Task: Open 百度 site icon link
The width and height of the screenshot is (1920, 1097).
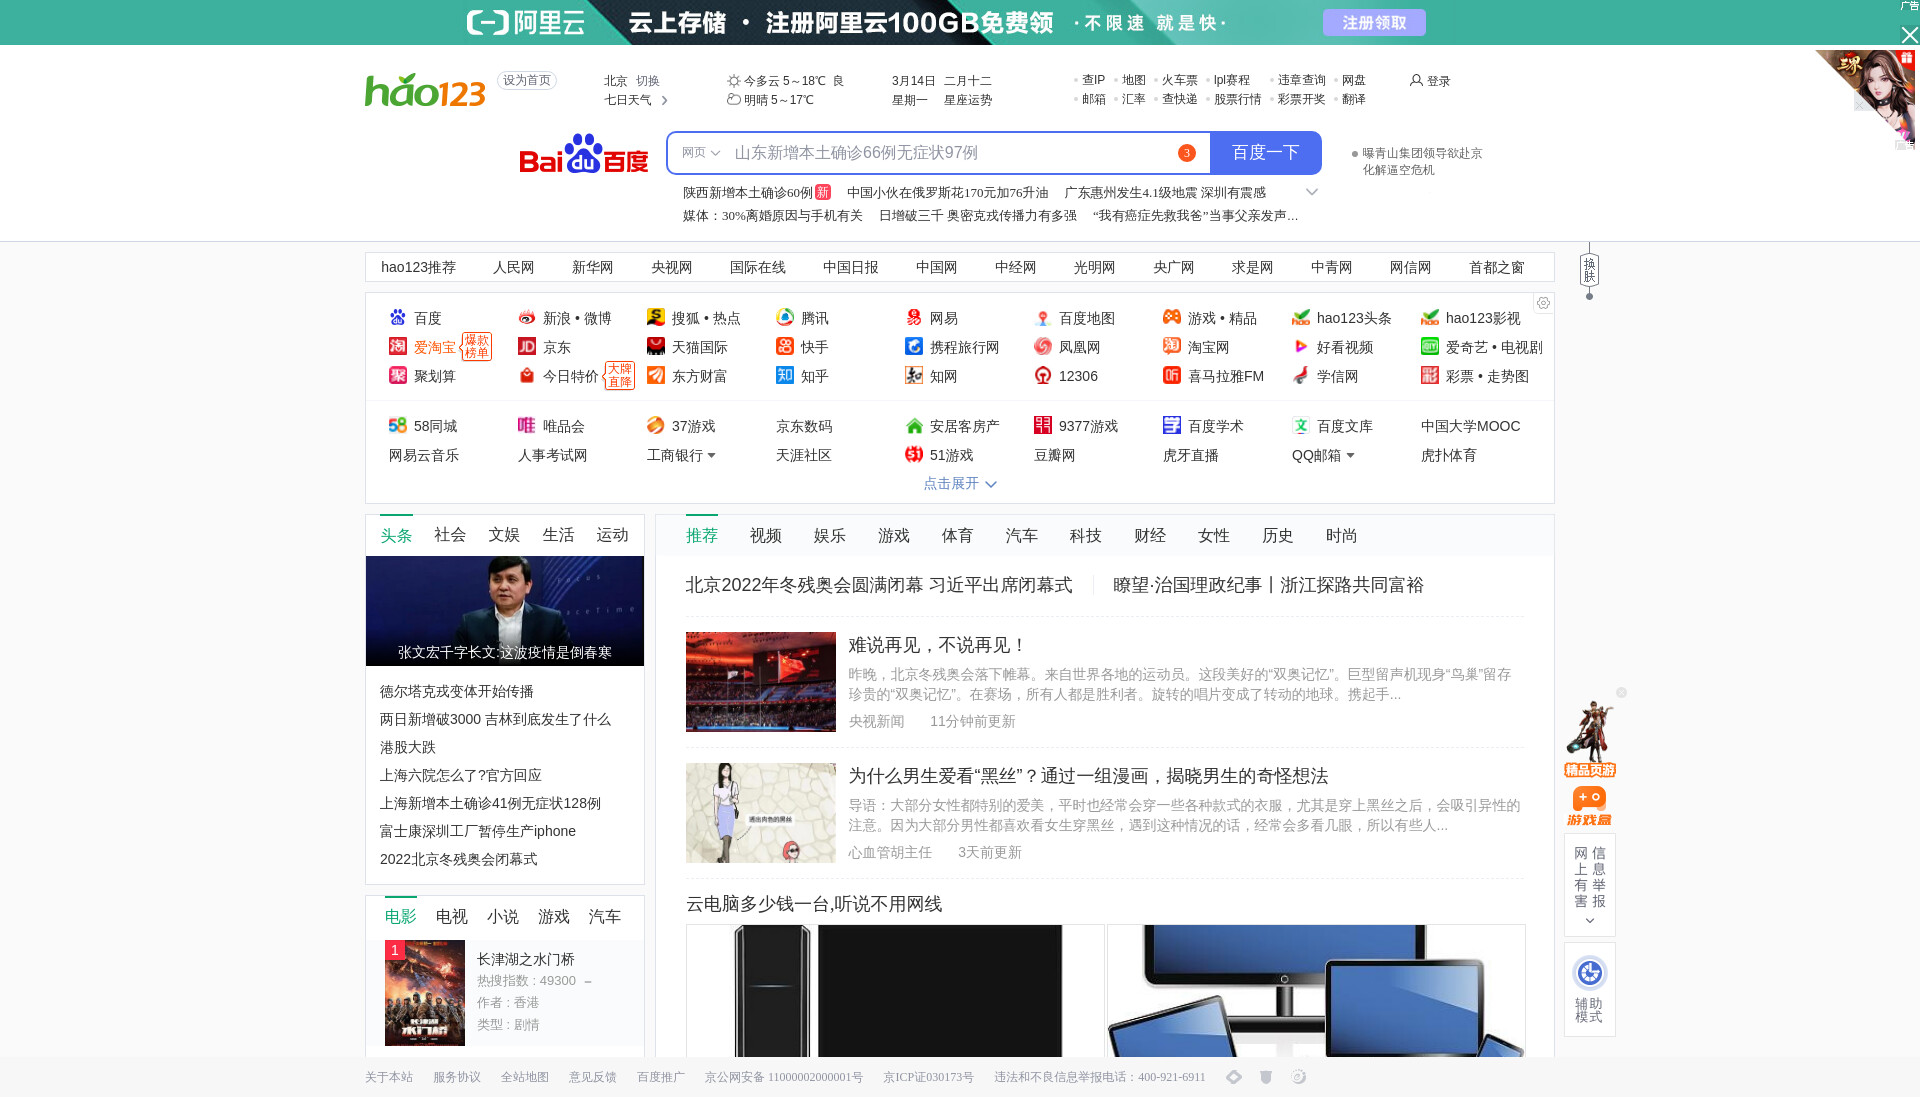Action: 398,318
